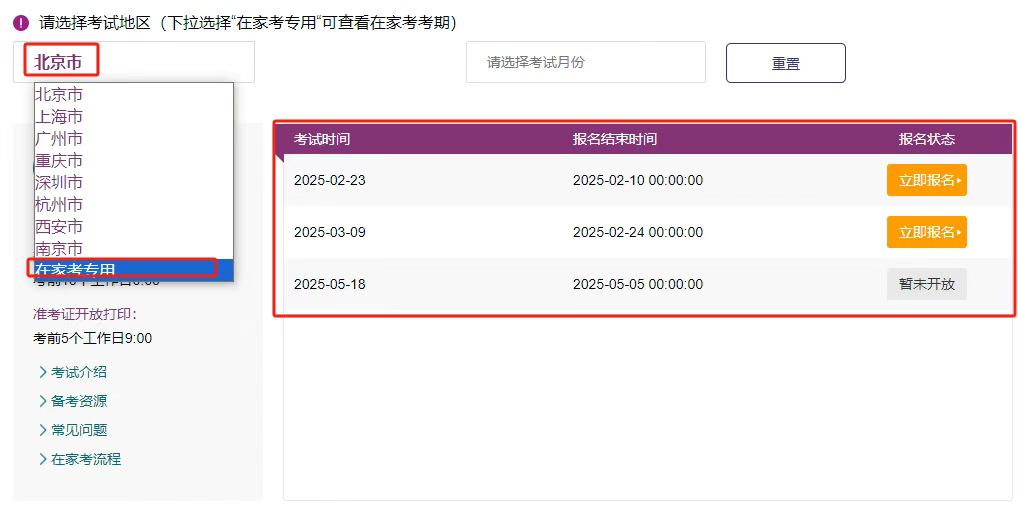Screen dimensions: 1018x505
Task: Click 立即报名 for the 2025-03-09 exam
Action: click(926, 232)
